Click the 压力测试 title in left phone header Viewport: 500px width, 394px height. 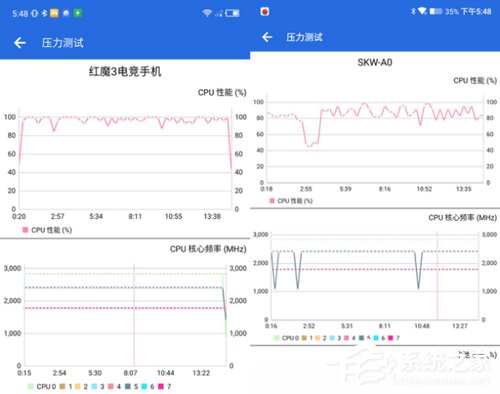[x=62, y=43]
